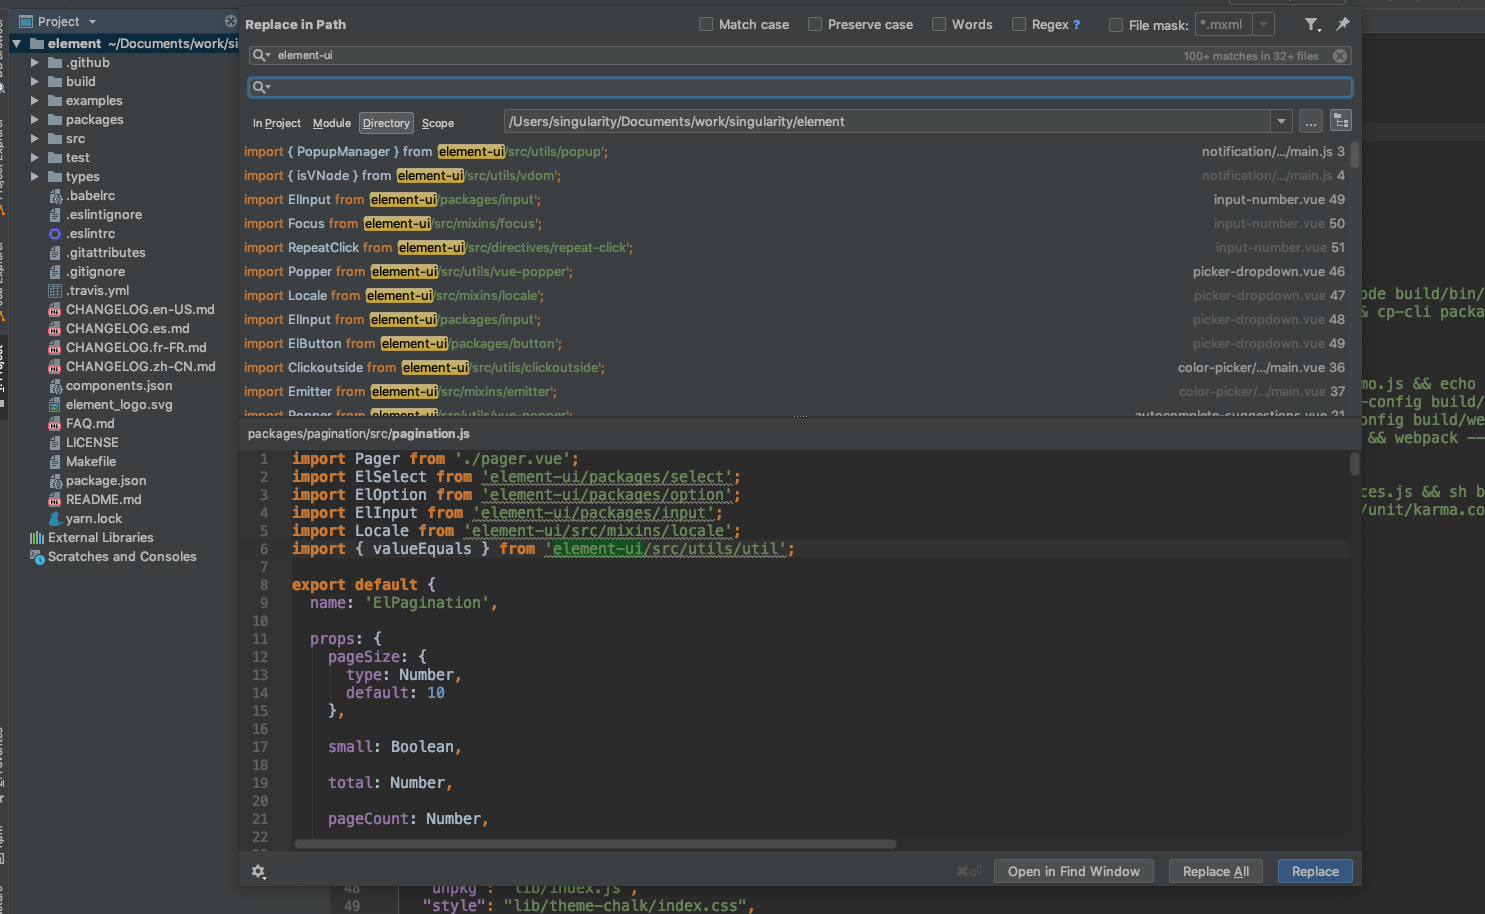This screenshot has height=914, width=1485.
Task: Switch to the In Project scope tab
Action: 276,123
